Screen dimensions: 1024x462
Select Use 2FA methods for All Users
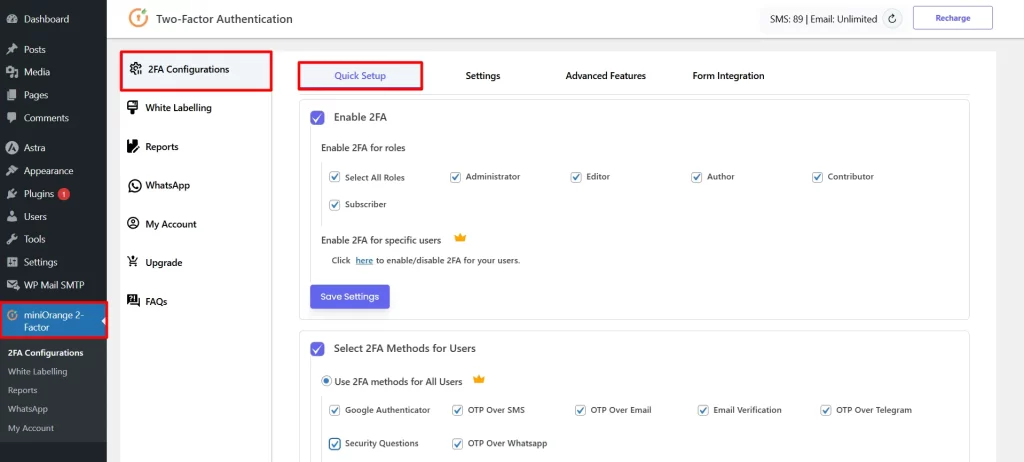click(326, 381)
